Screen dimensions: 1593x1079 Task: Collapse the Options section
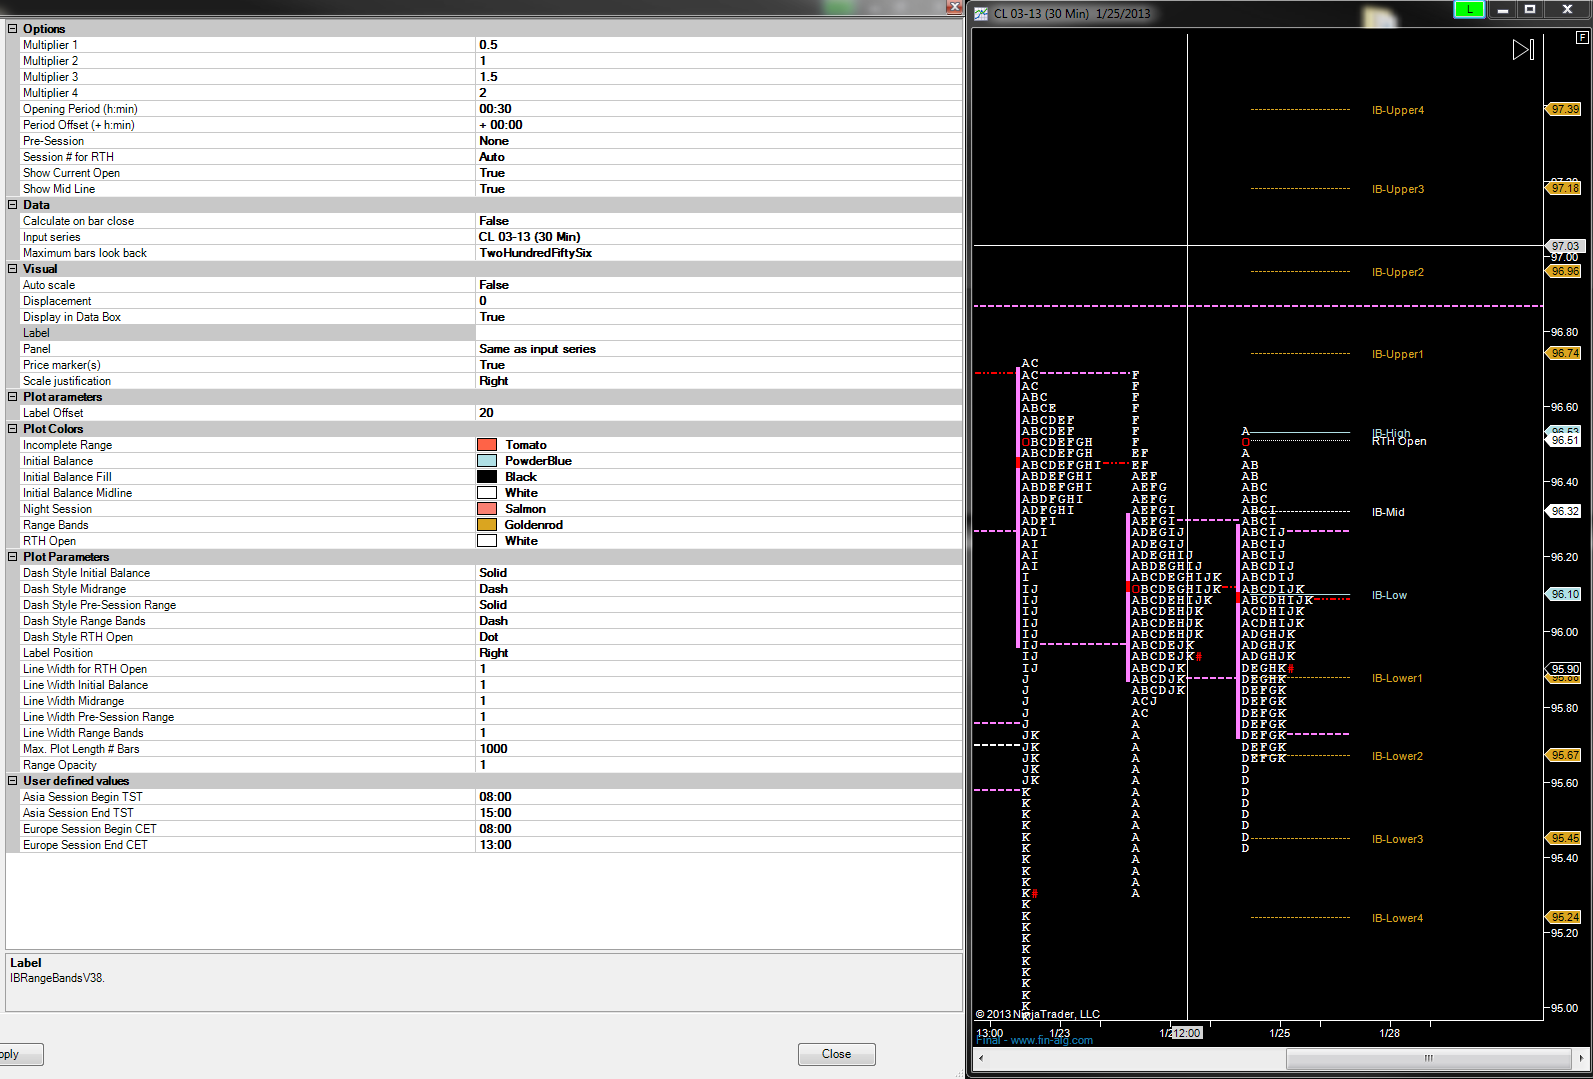pos(13,29)
